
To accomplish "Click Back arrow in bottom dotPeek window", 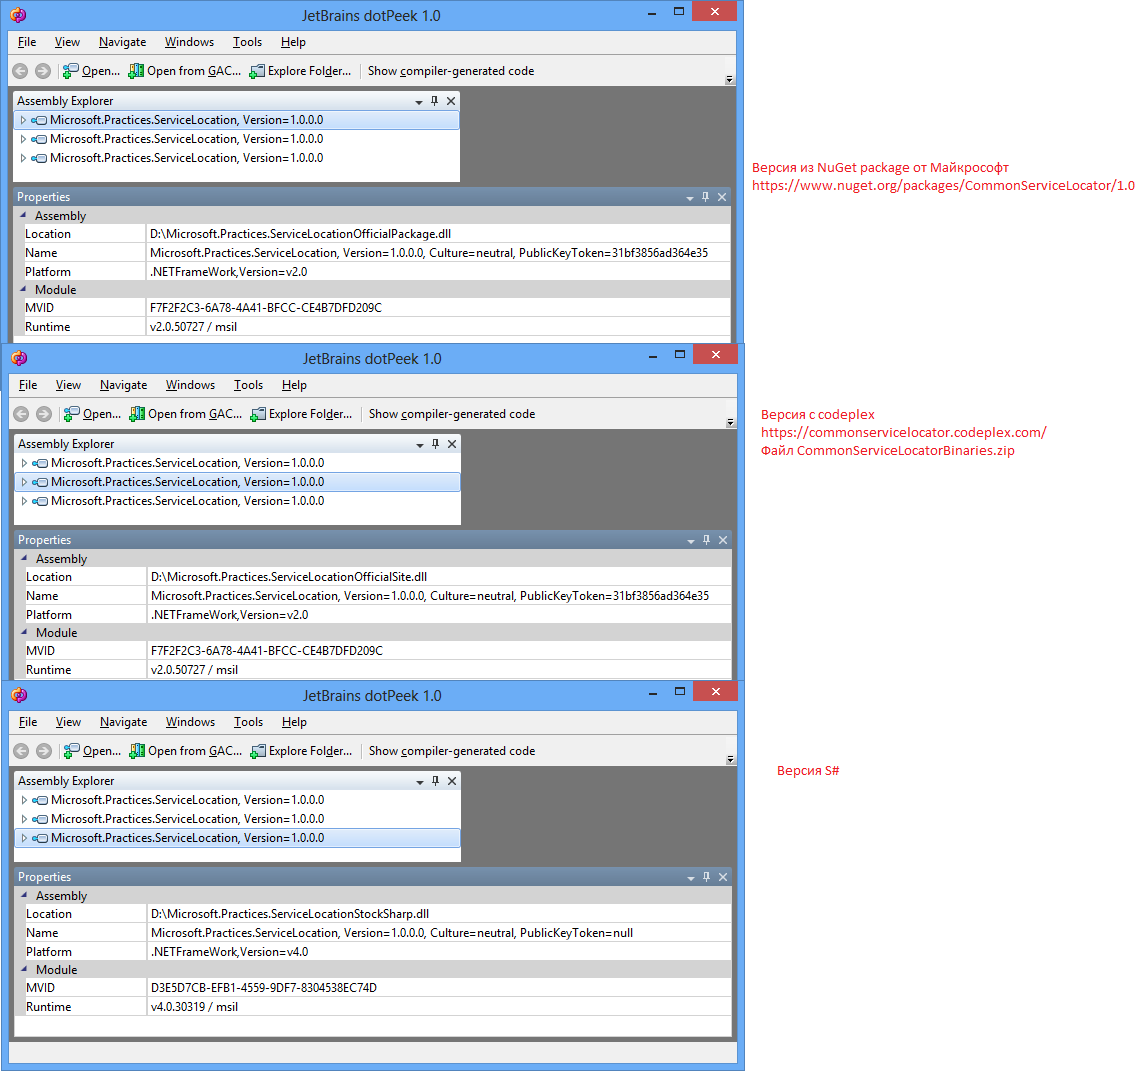I will click(x=21, y=751).
